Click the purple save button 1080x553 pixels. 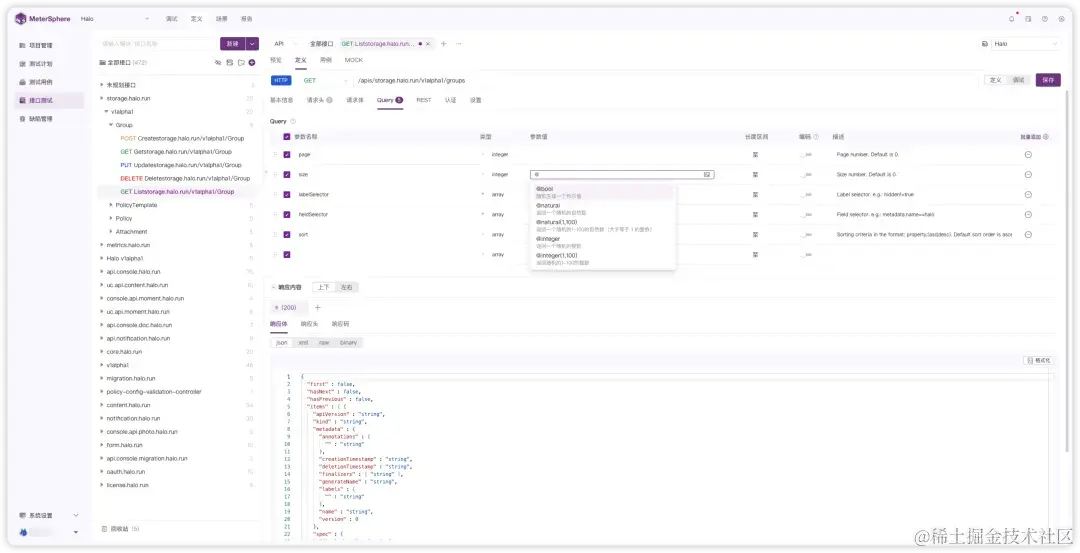point(1048,80)
